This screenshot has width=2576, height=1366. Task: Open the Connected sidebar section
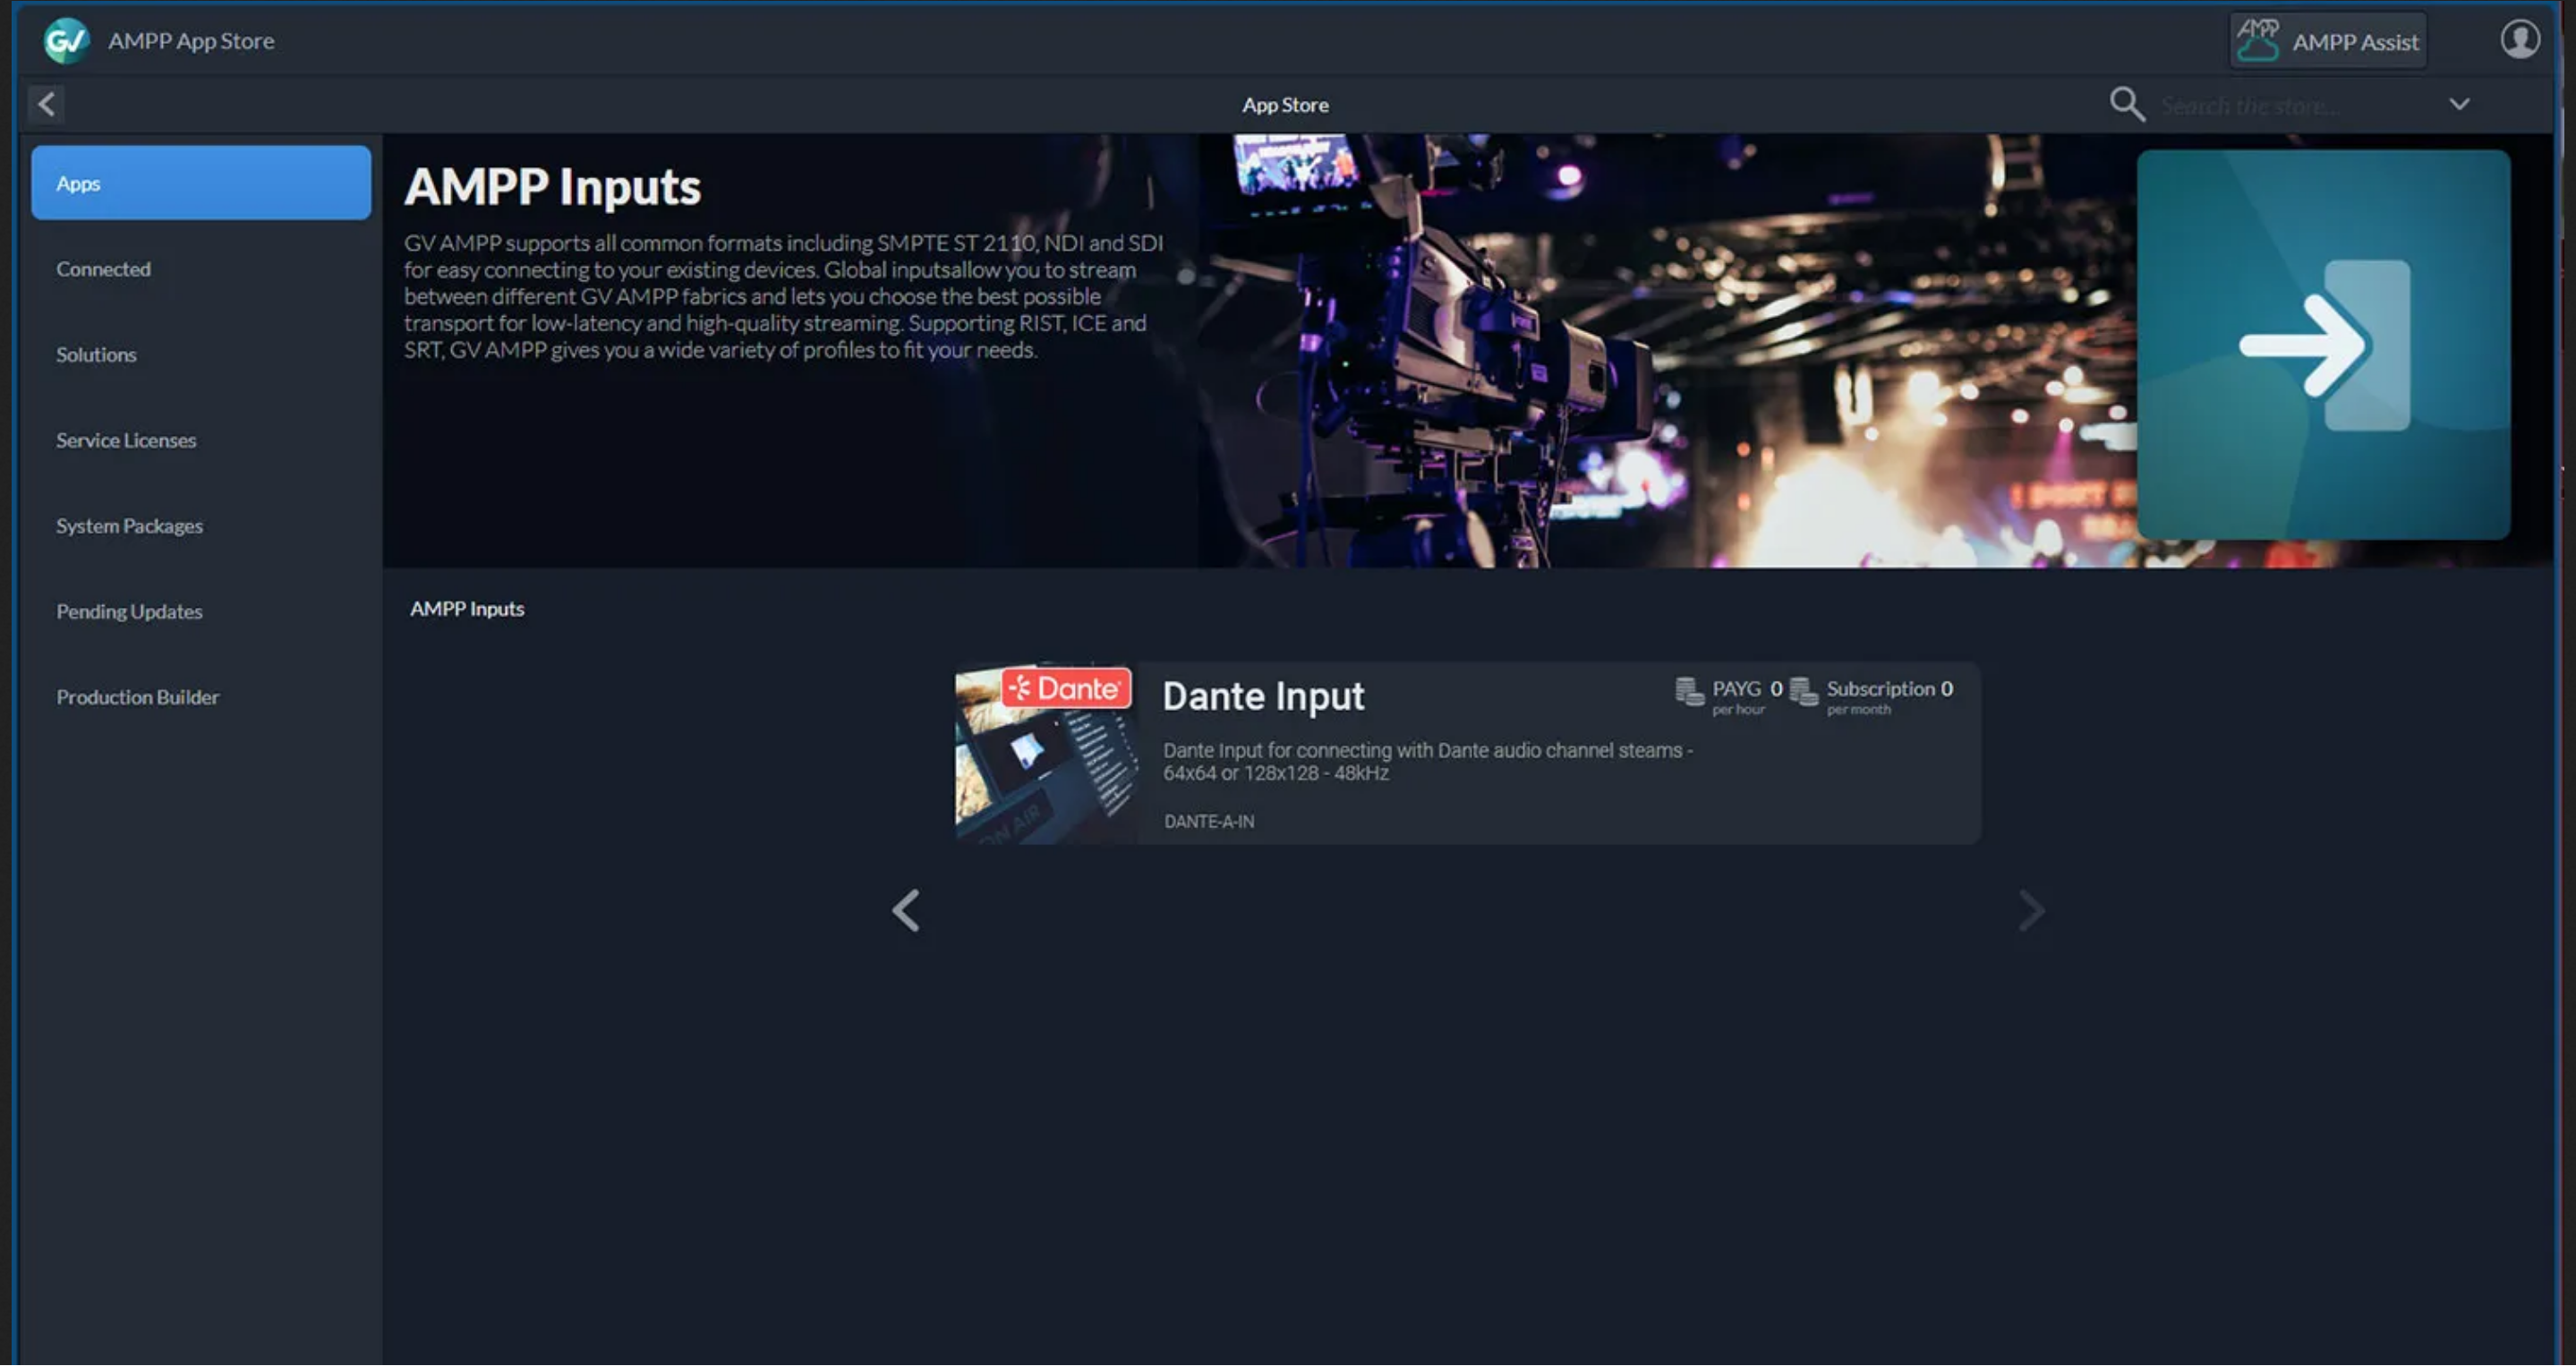coord(104,269)
